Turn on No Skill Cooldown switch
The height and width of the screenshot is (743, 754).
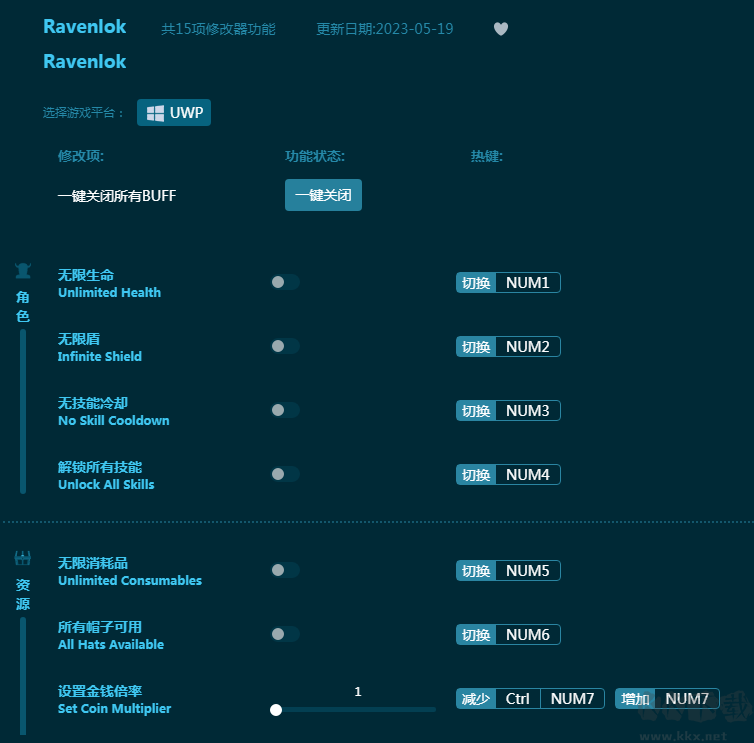point(285,410)
